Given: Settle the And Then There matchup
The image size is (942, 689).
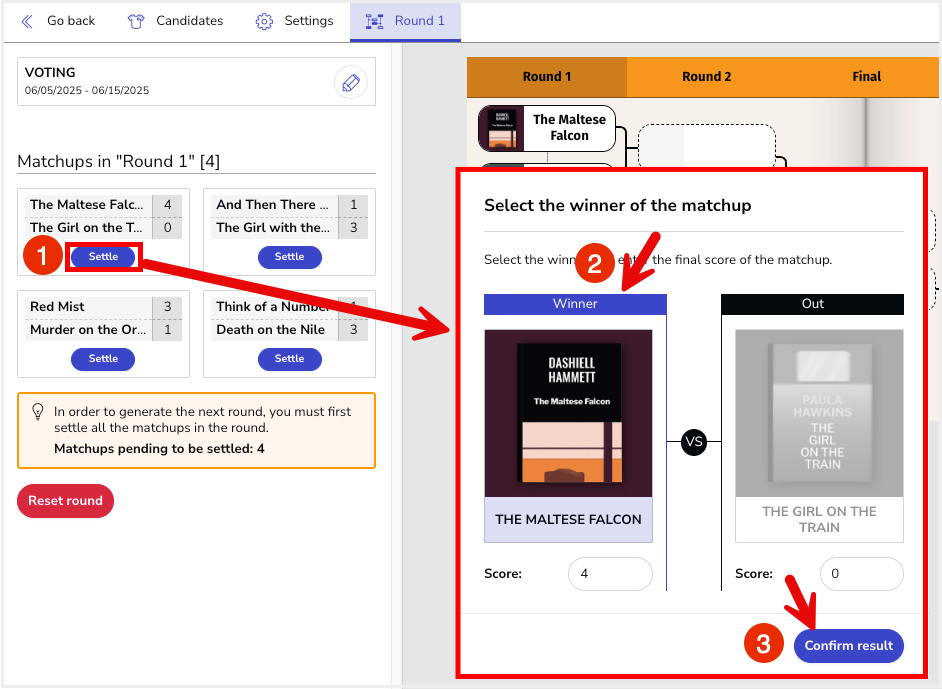Looking at the screenshot, I should pyautogui.click(x=290, y=257).
